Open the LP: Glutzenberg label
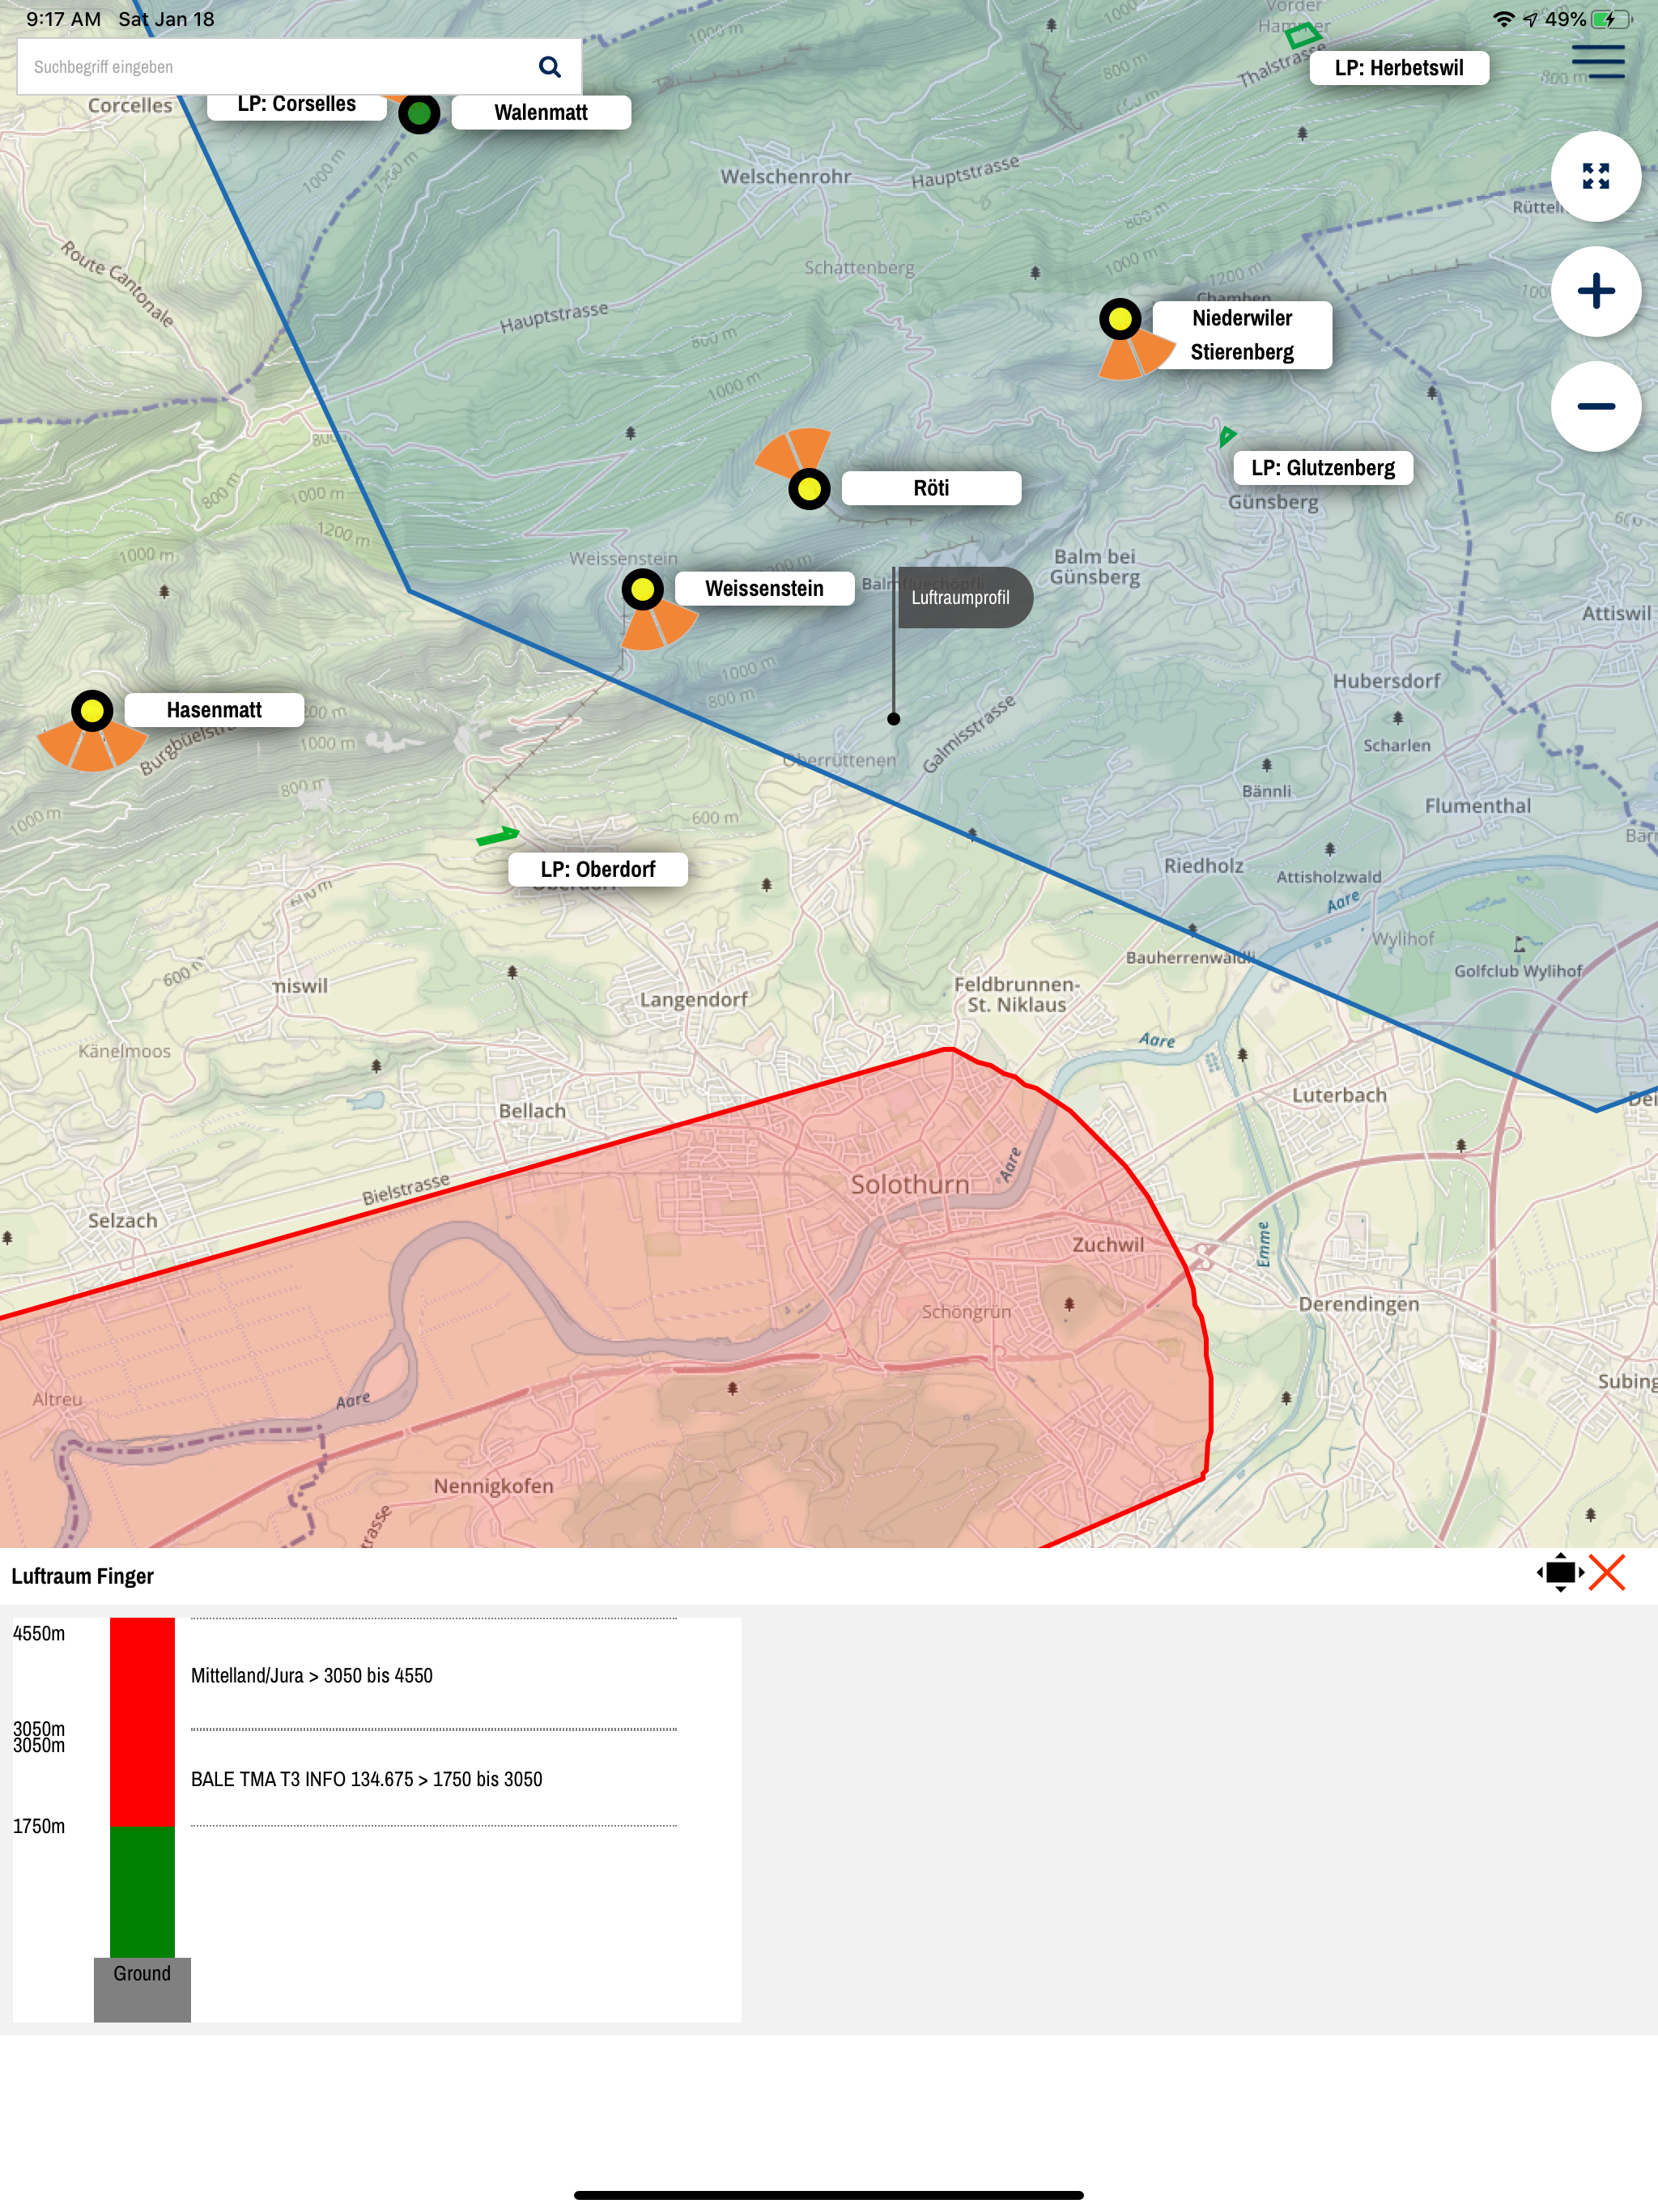Screen dimensions: 1658x2212 (x=1322, y=468)
